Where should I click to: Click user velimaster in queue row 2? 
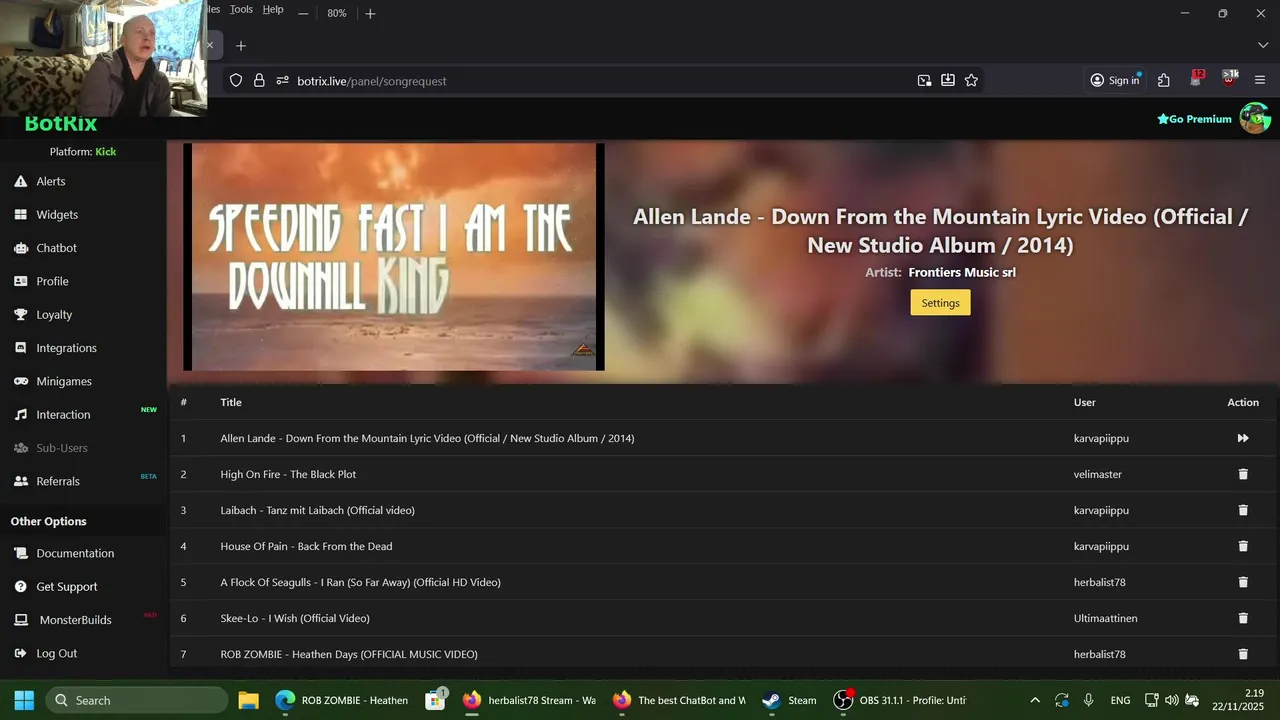(x=1098, y=474)
